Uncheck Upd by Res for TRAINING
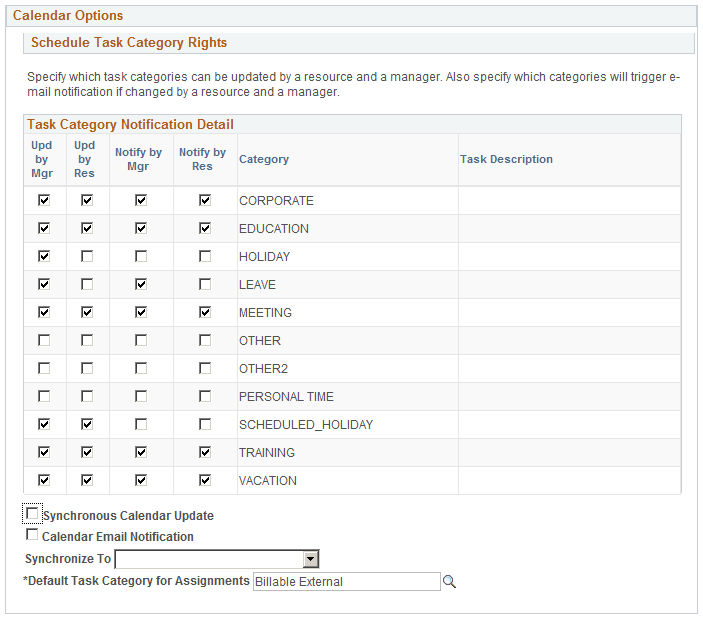Image resolution: width=703 pixels, height=619 pixels. pos(87,452)
